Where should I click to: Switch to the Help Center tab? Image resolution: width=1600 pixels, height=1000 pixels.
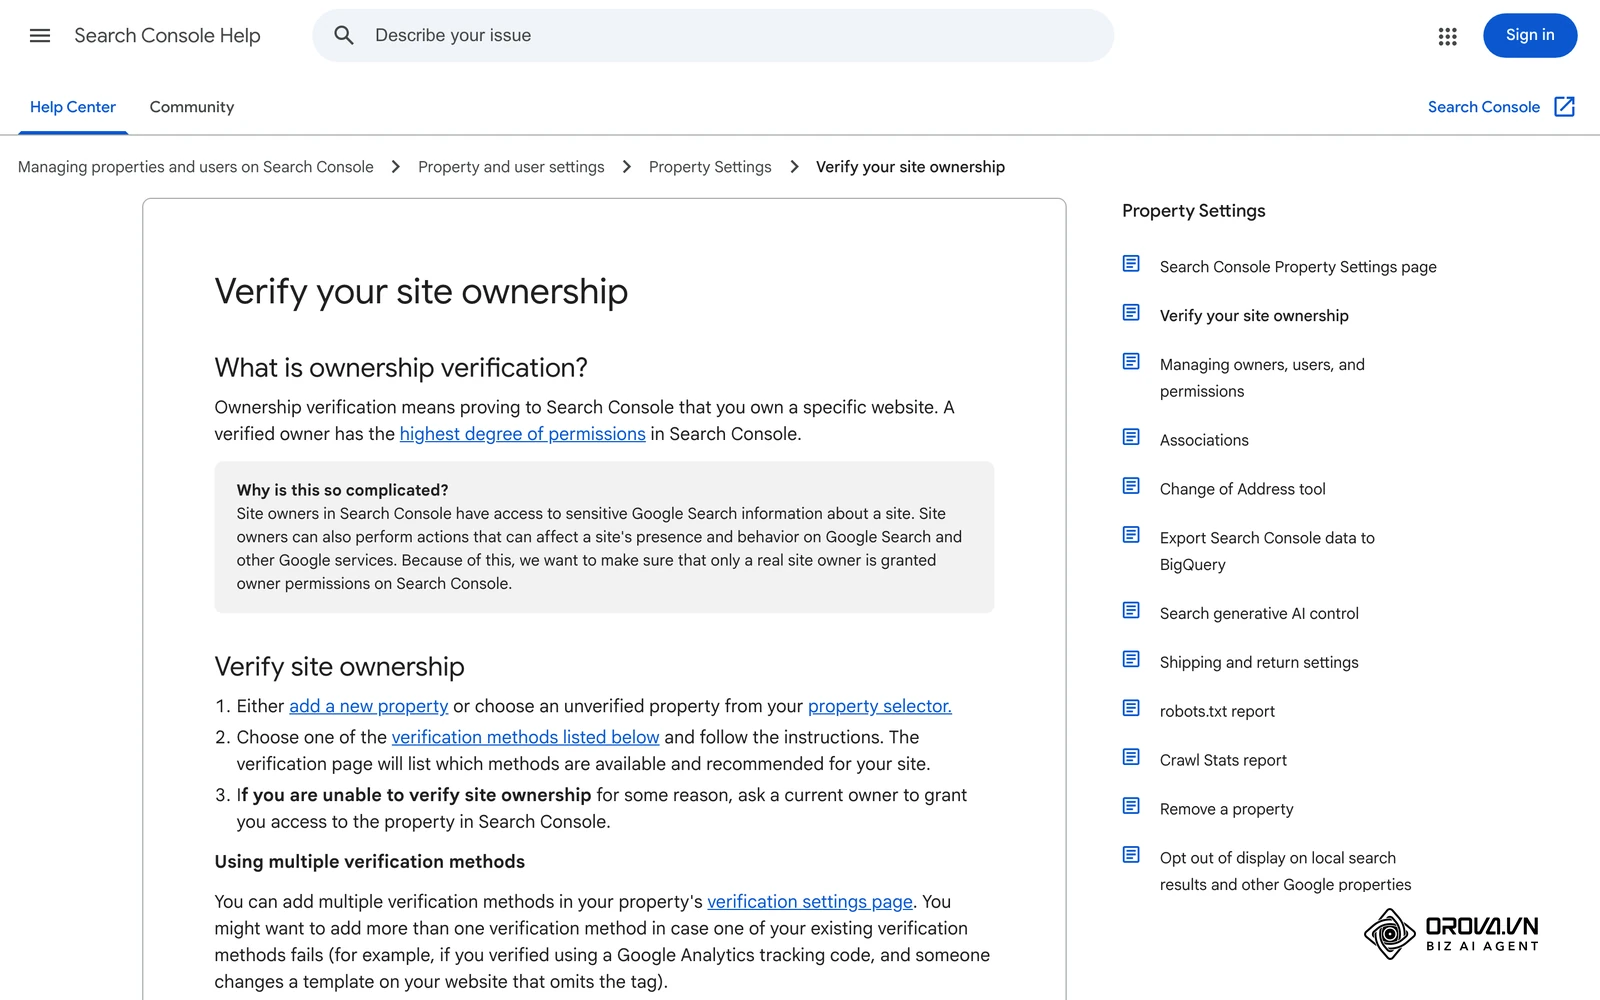pyautogui.click(x=73, y=107)
